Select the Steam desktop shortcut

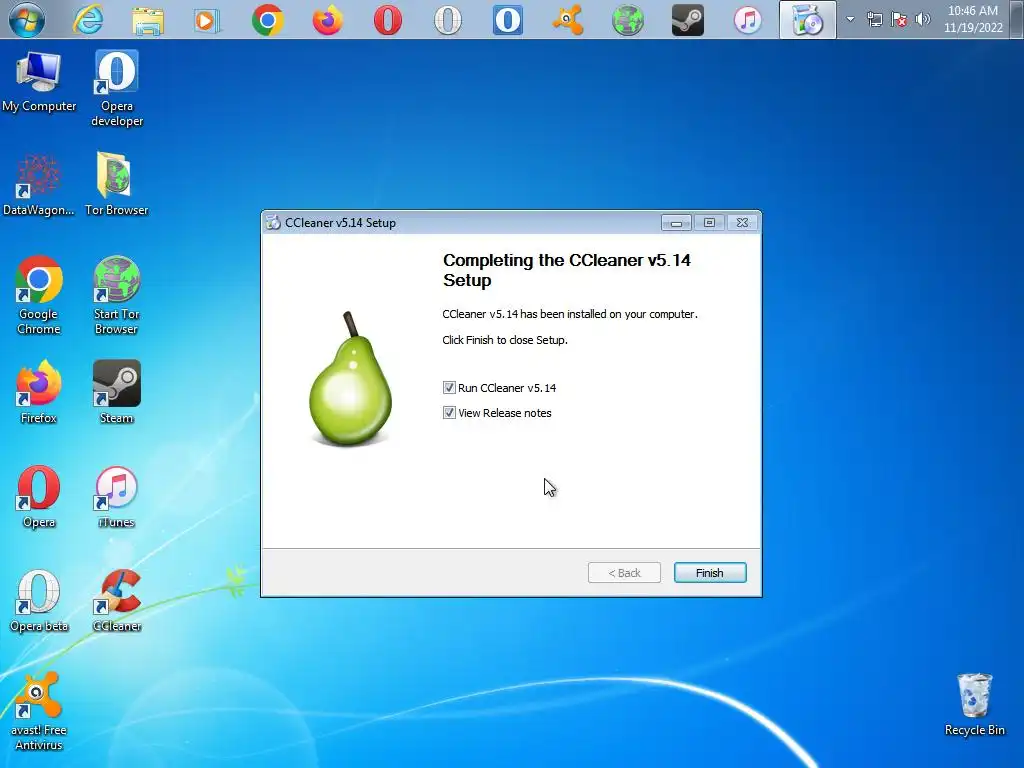tap(116, 392)
